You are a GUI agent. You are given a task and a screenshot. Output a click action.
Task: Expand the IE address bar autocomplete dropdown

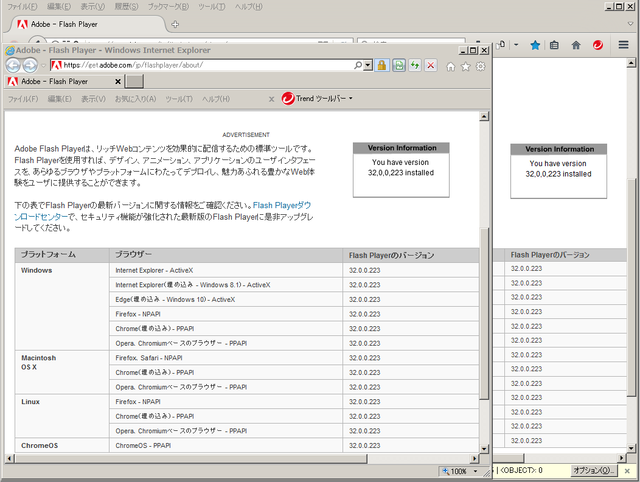pos(368,65)
